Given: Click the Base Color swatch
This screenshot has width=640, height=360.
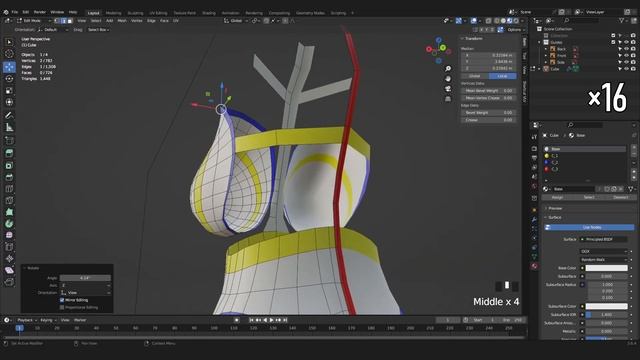Looking at the screenshot, I should [607, 268].
